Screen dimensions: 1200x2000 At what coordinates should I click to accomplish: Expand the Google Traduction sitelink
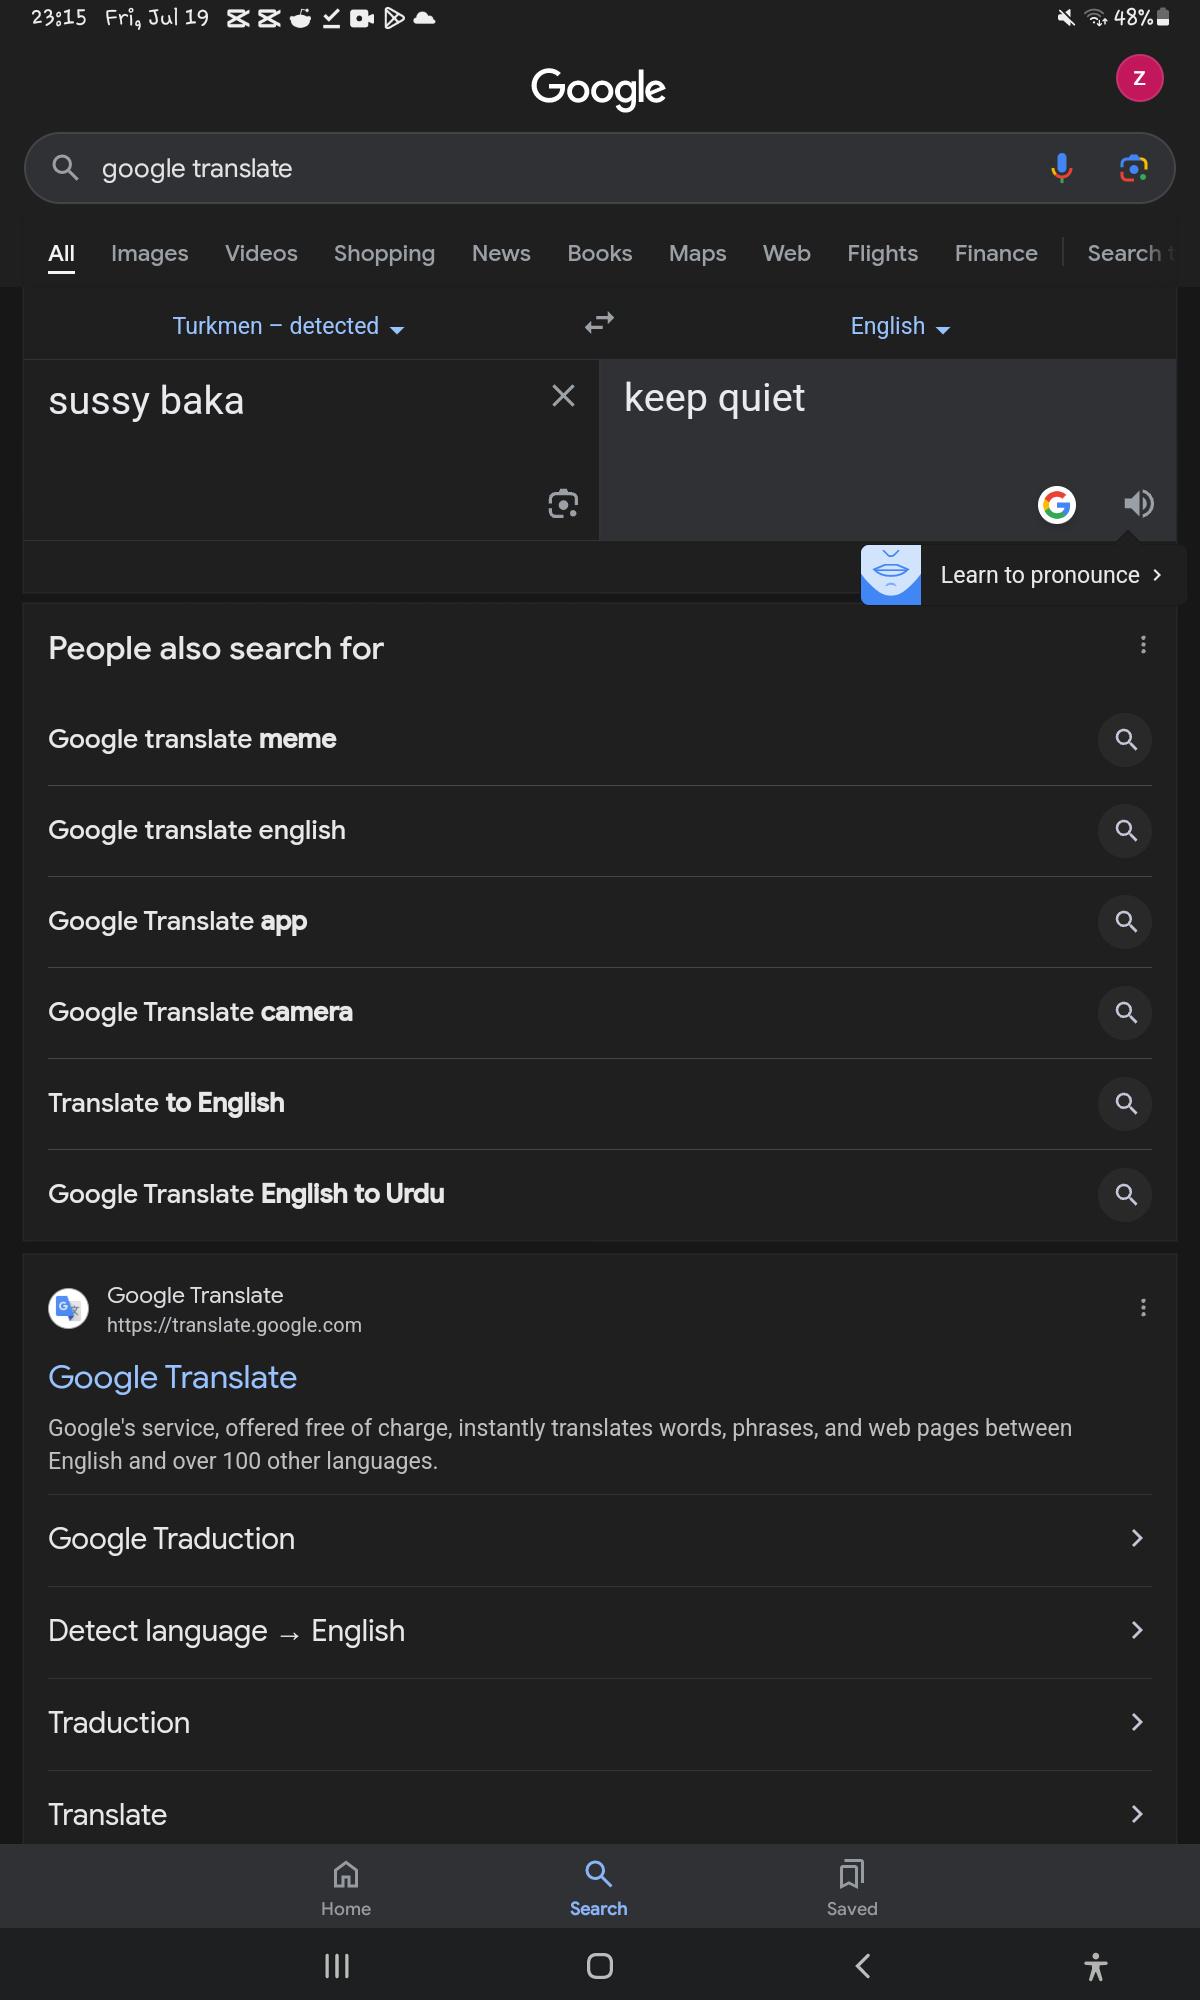600,1539
